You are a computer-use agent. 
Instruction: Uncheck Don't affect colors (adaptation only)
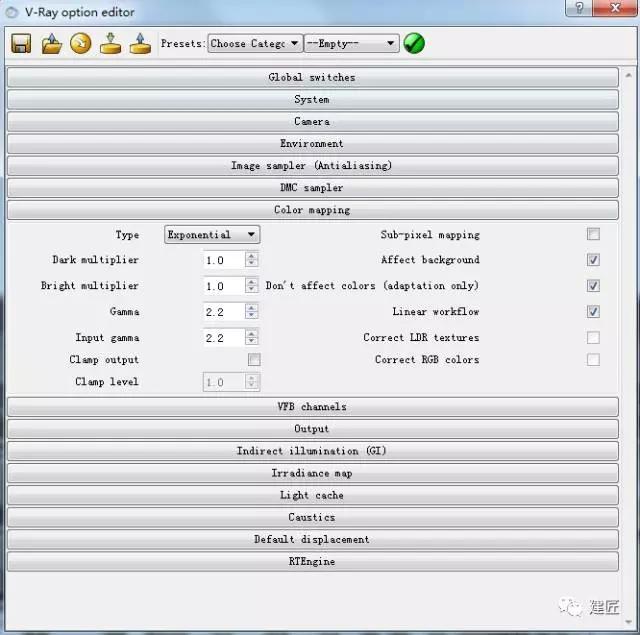point(593,286)
